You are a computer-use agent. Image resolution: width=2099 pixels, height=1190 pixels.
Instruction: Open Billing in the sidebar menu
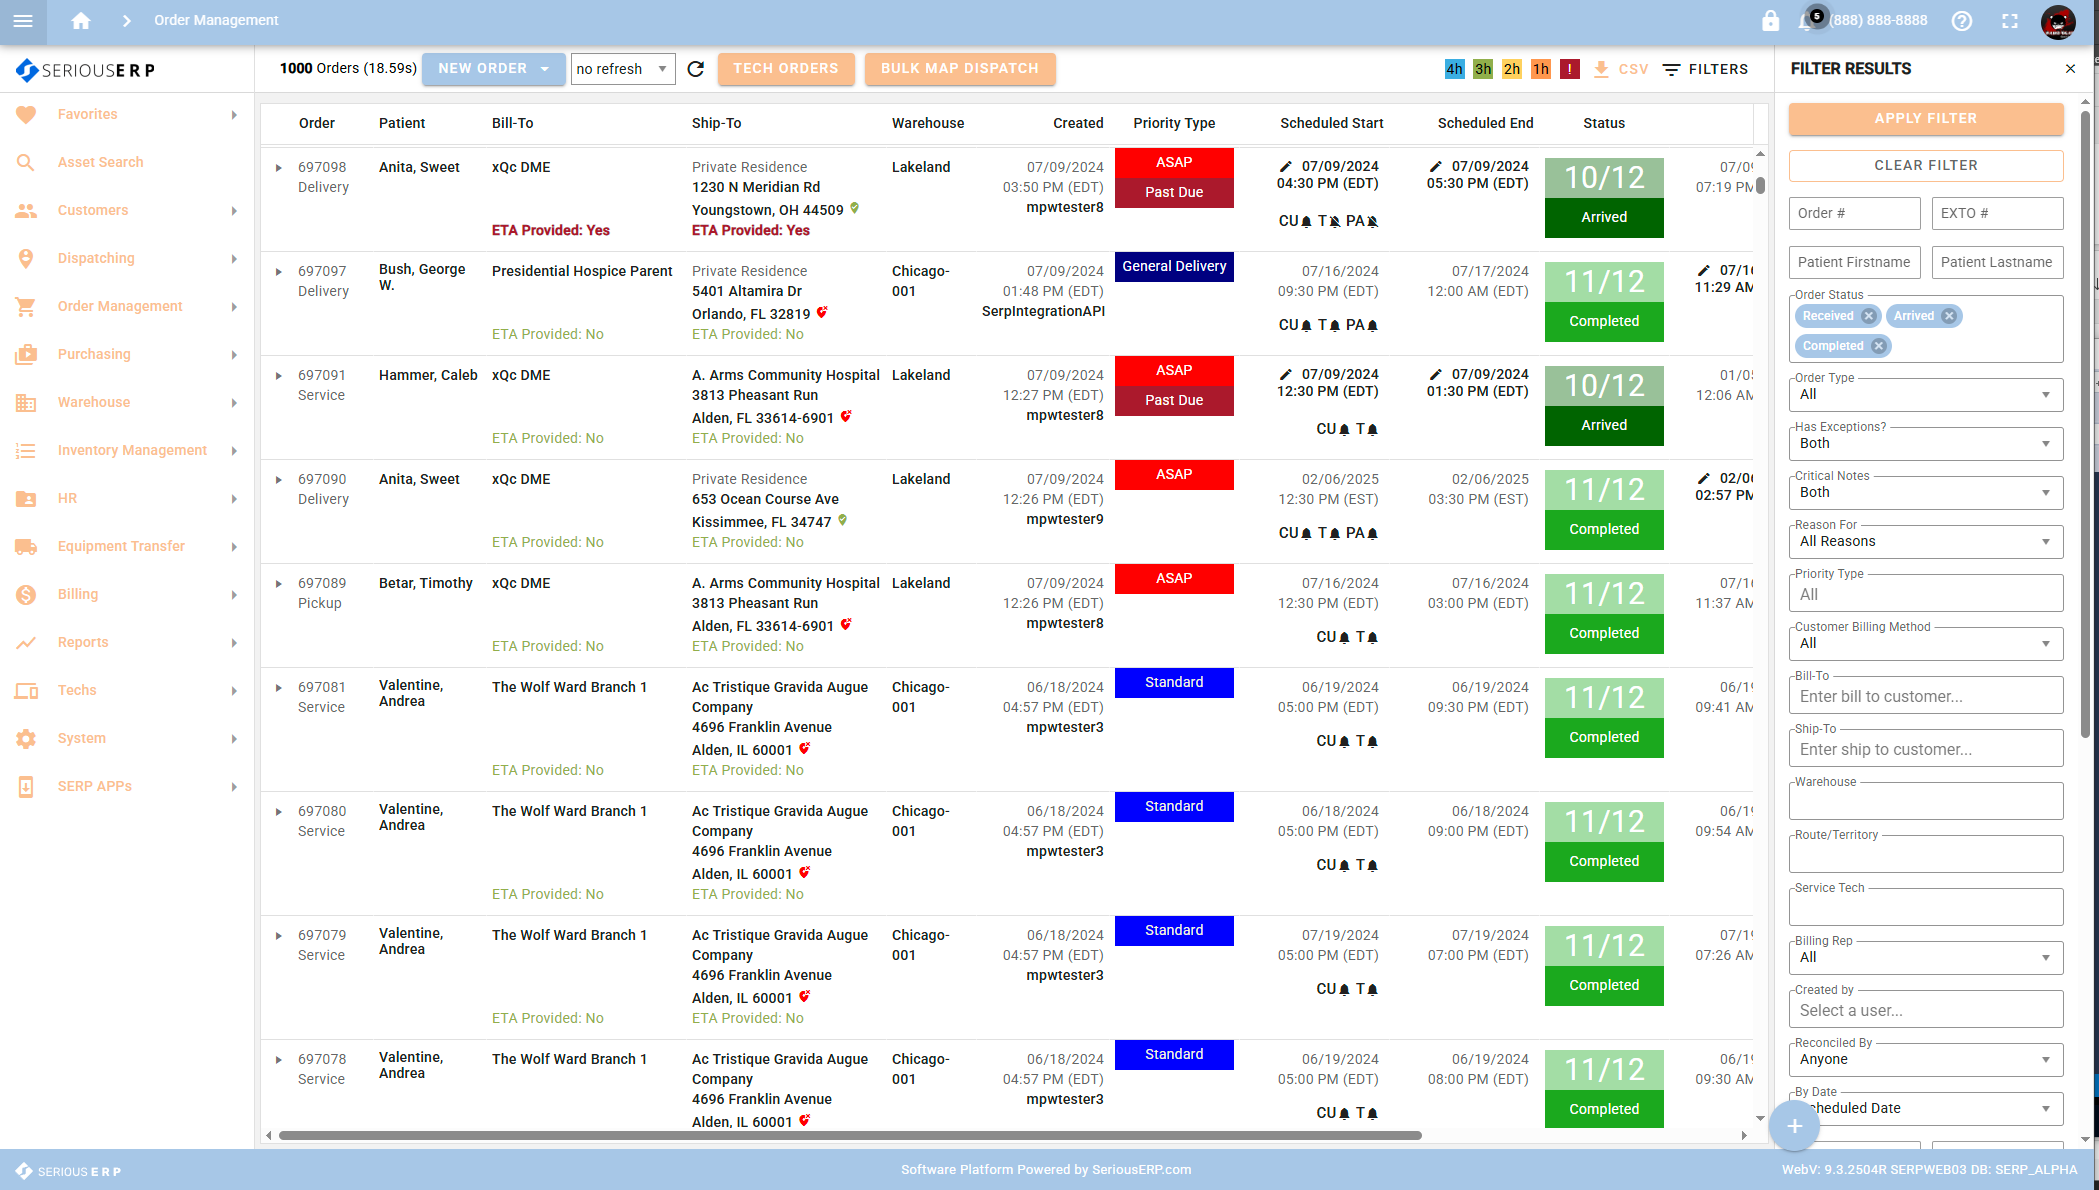78,594
